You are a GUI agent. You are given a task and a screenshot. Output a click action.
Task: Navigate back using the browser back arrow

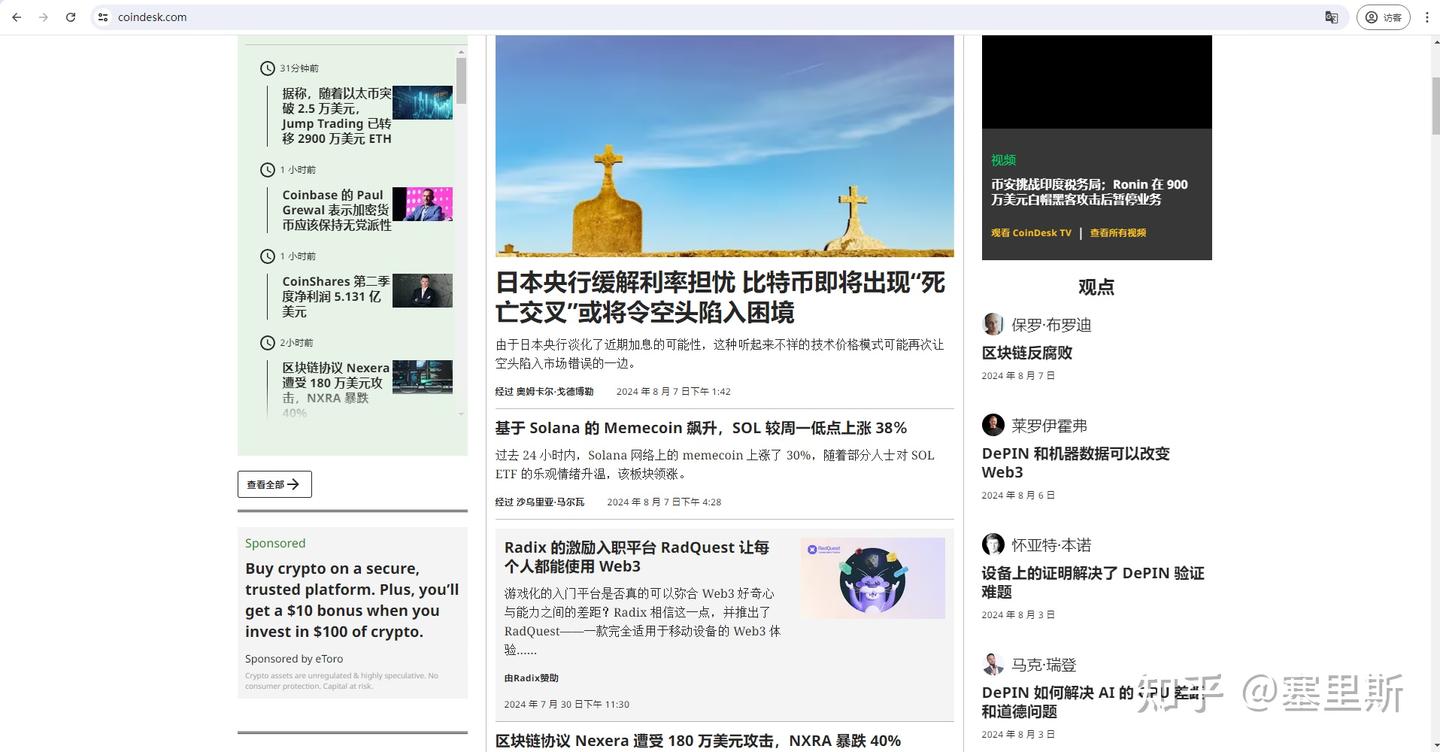[x=16, y=17]
